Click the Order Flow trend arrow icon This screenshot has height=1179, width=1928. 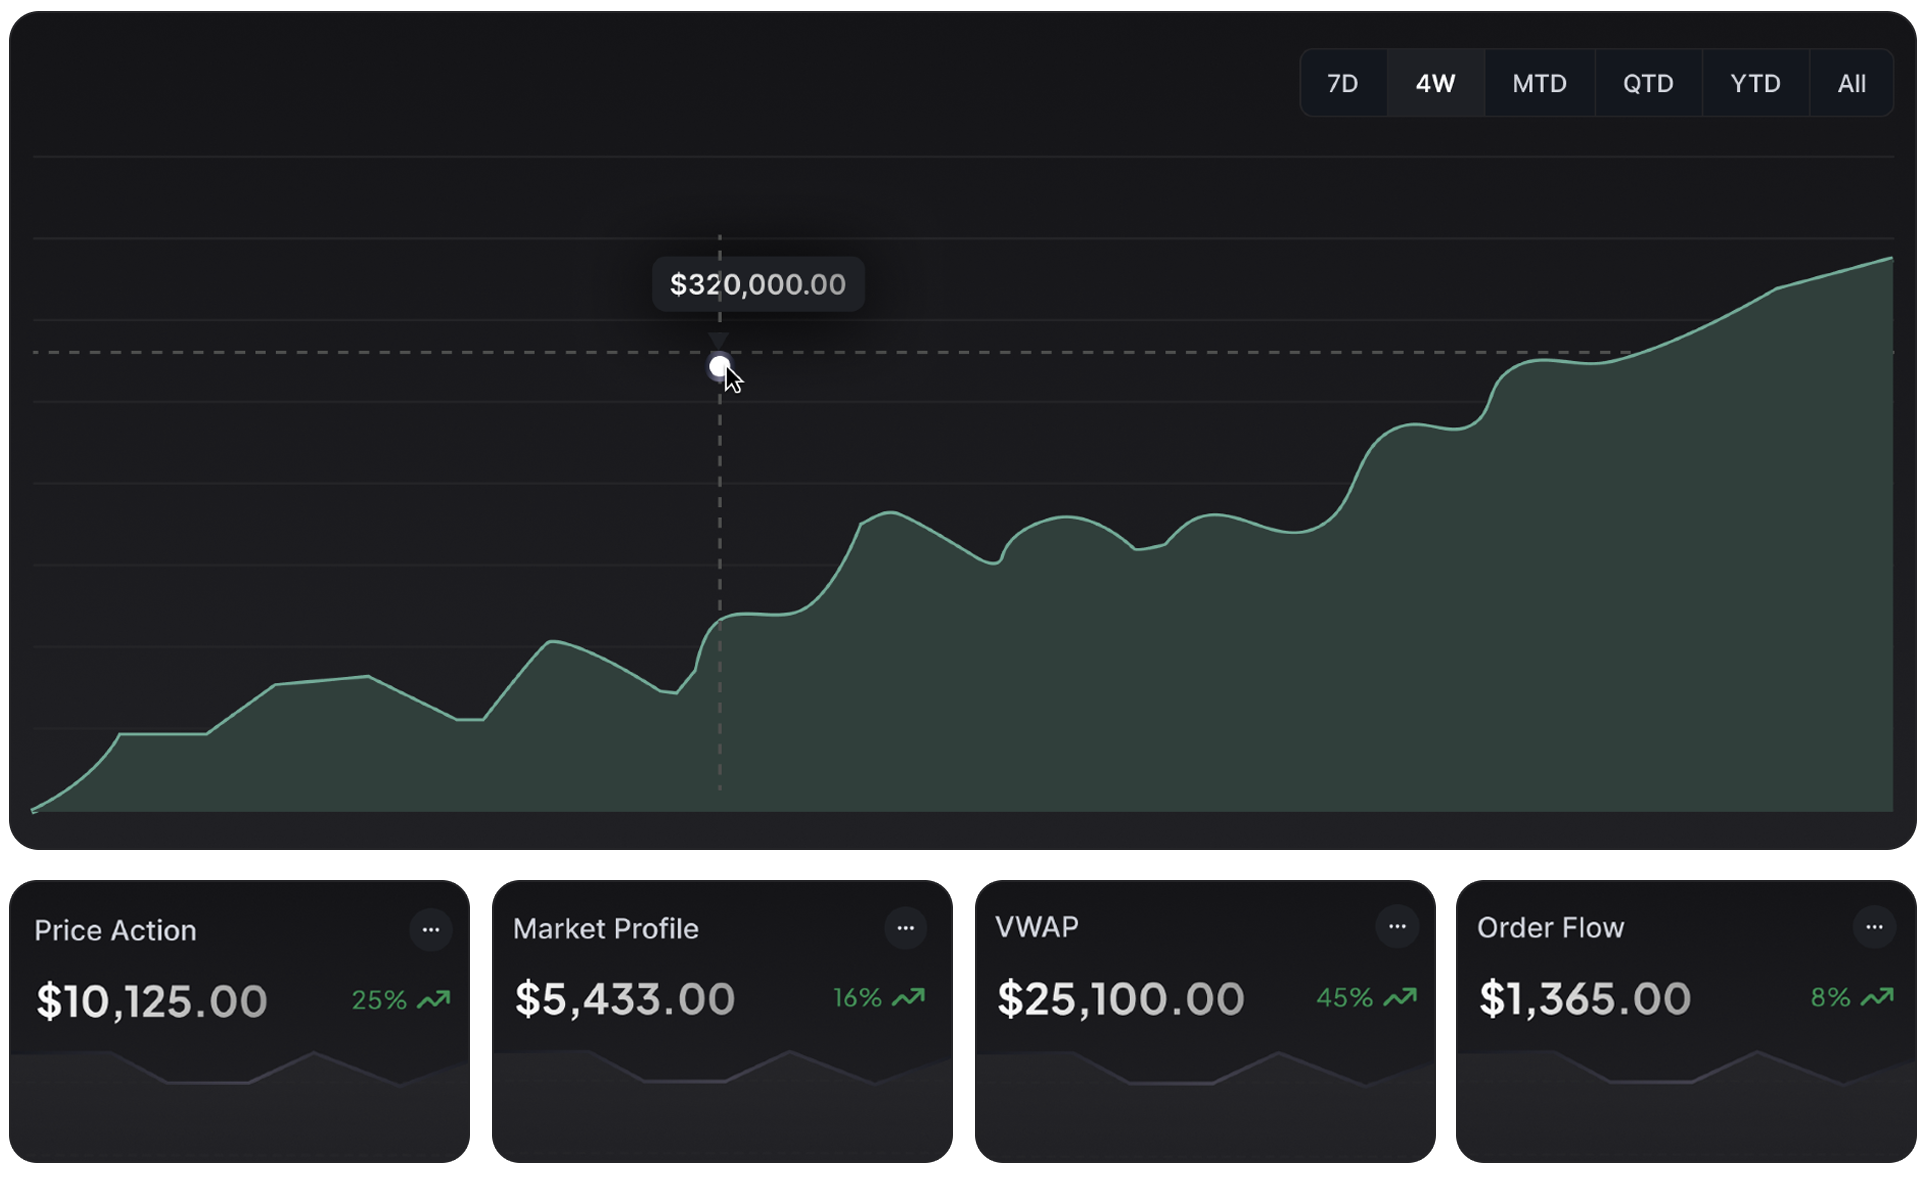tap(1878, 997)
